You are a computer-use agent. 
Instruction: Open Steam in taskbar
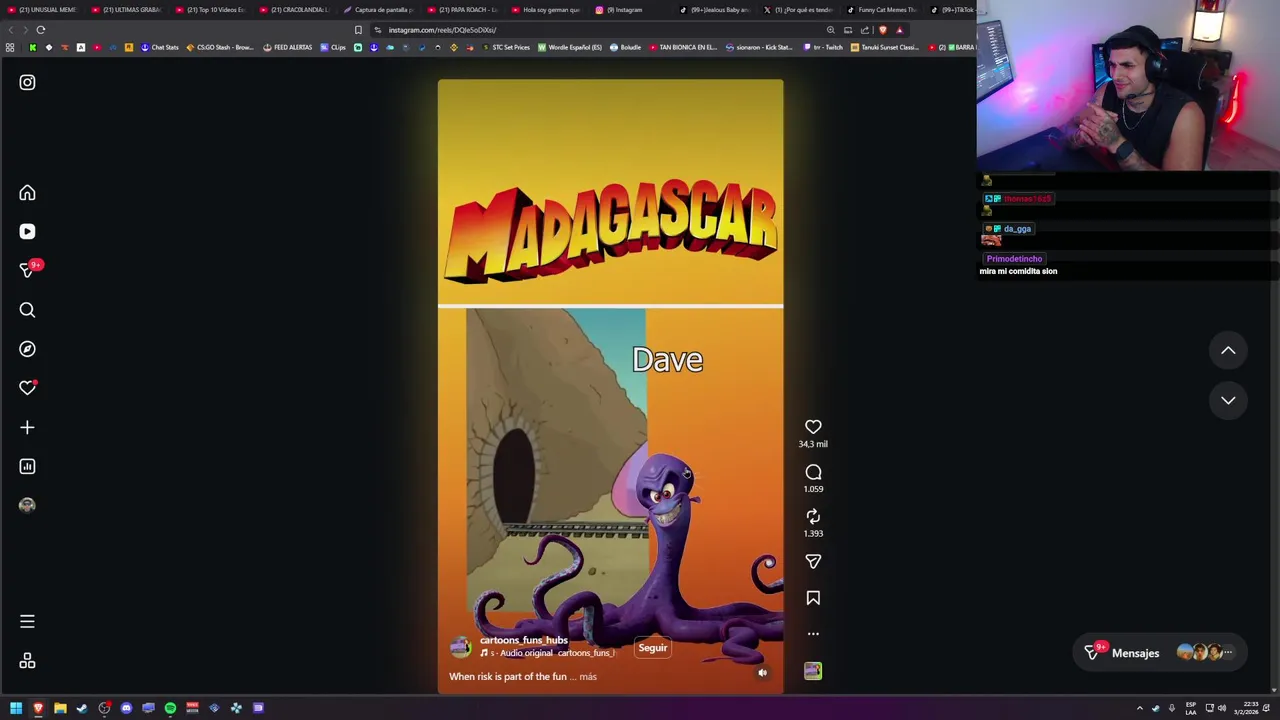click(x=82, y=708)
